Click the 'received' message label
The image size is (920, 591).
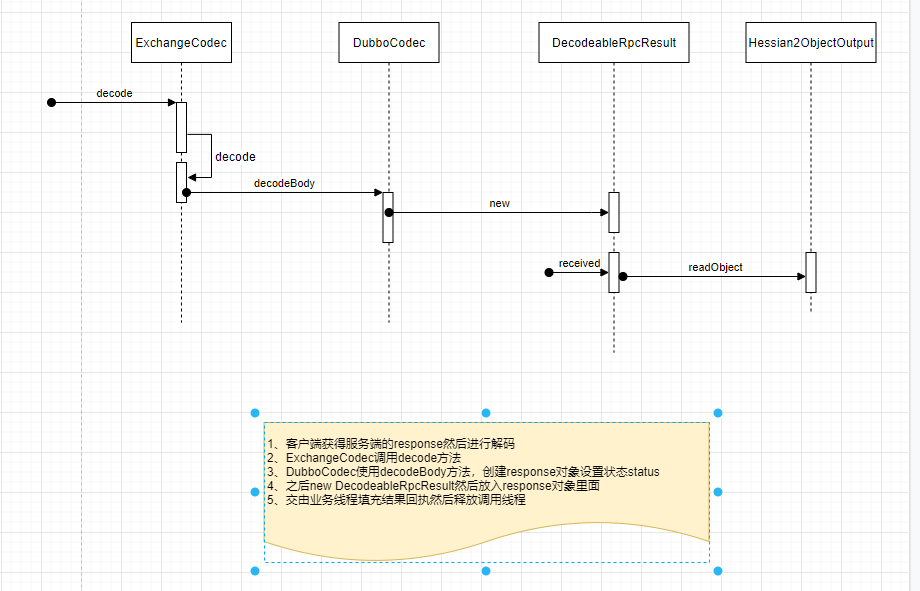click(579, 264)
